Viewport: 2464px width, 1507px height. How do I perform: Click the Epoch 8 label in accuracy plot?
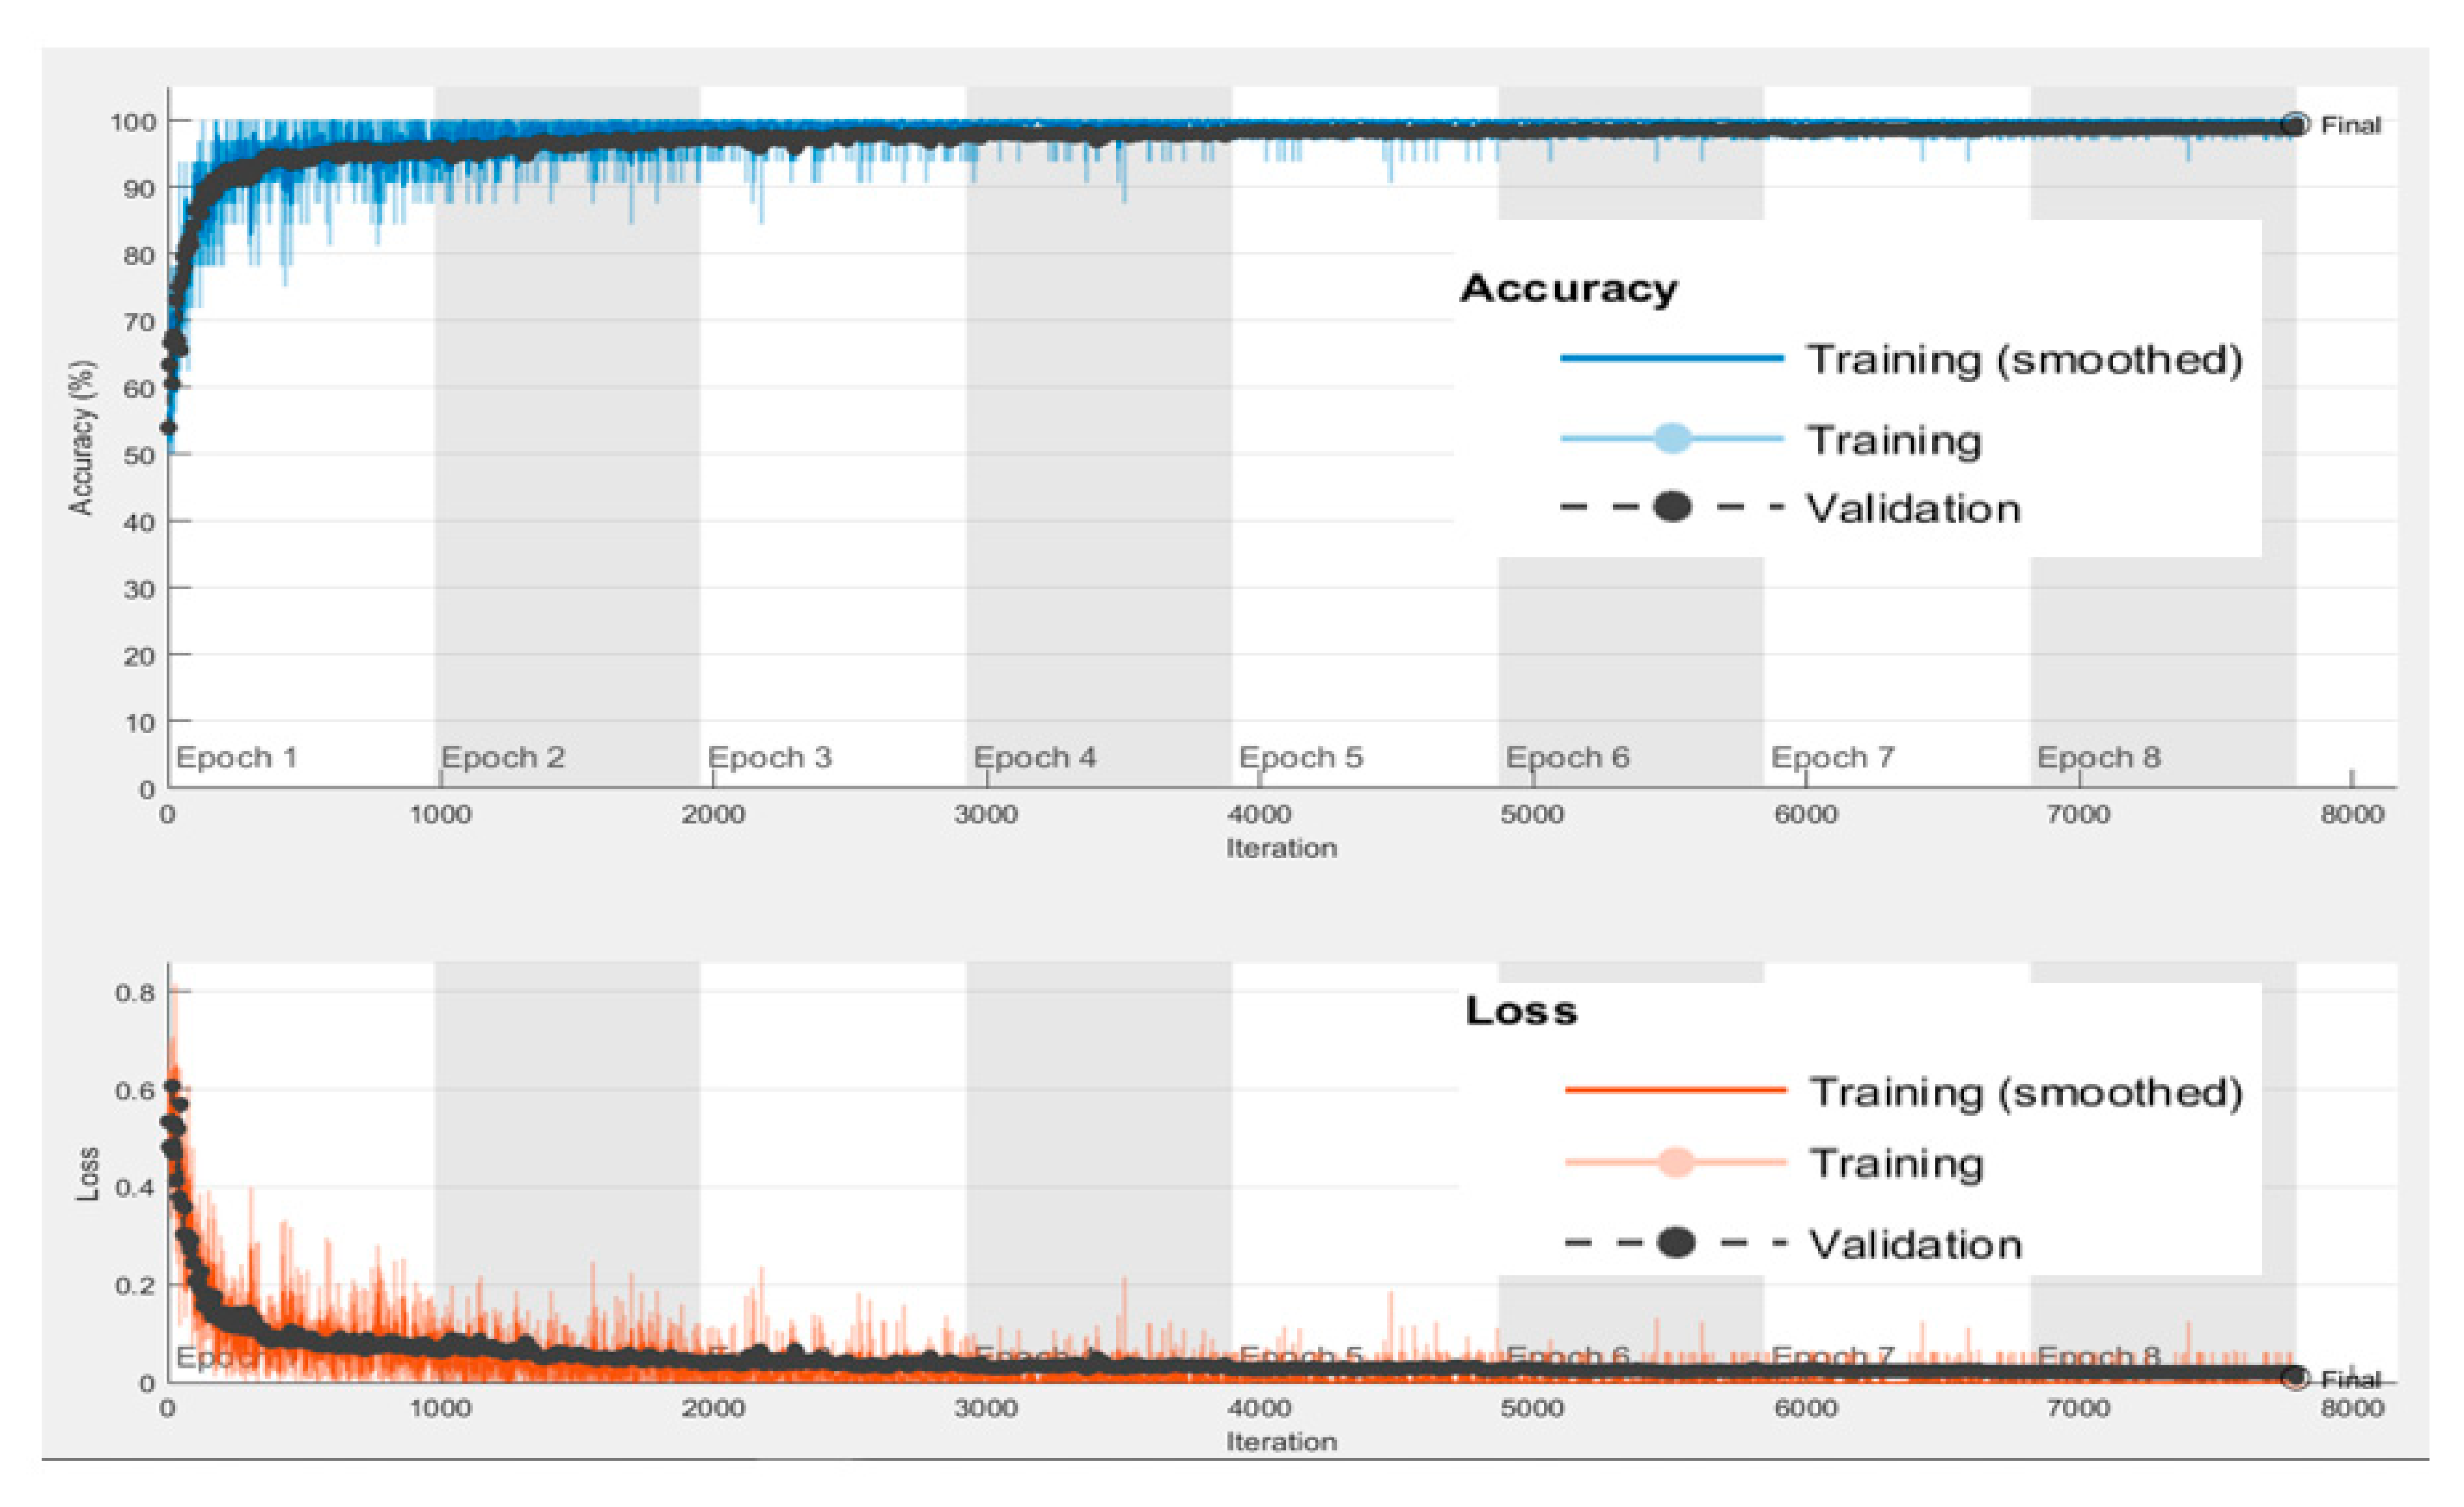pos(2099,757)
